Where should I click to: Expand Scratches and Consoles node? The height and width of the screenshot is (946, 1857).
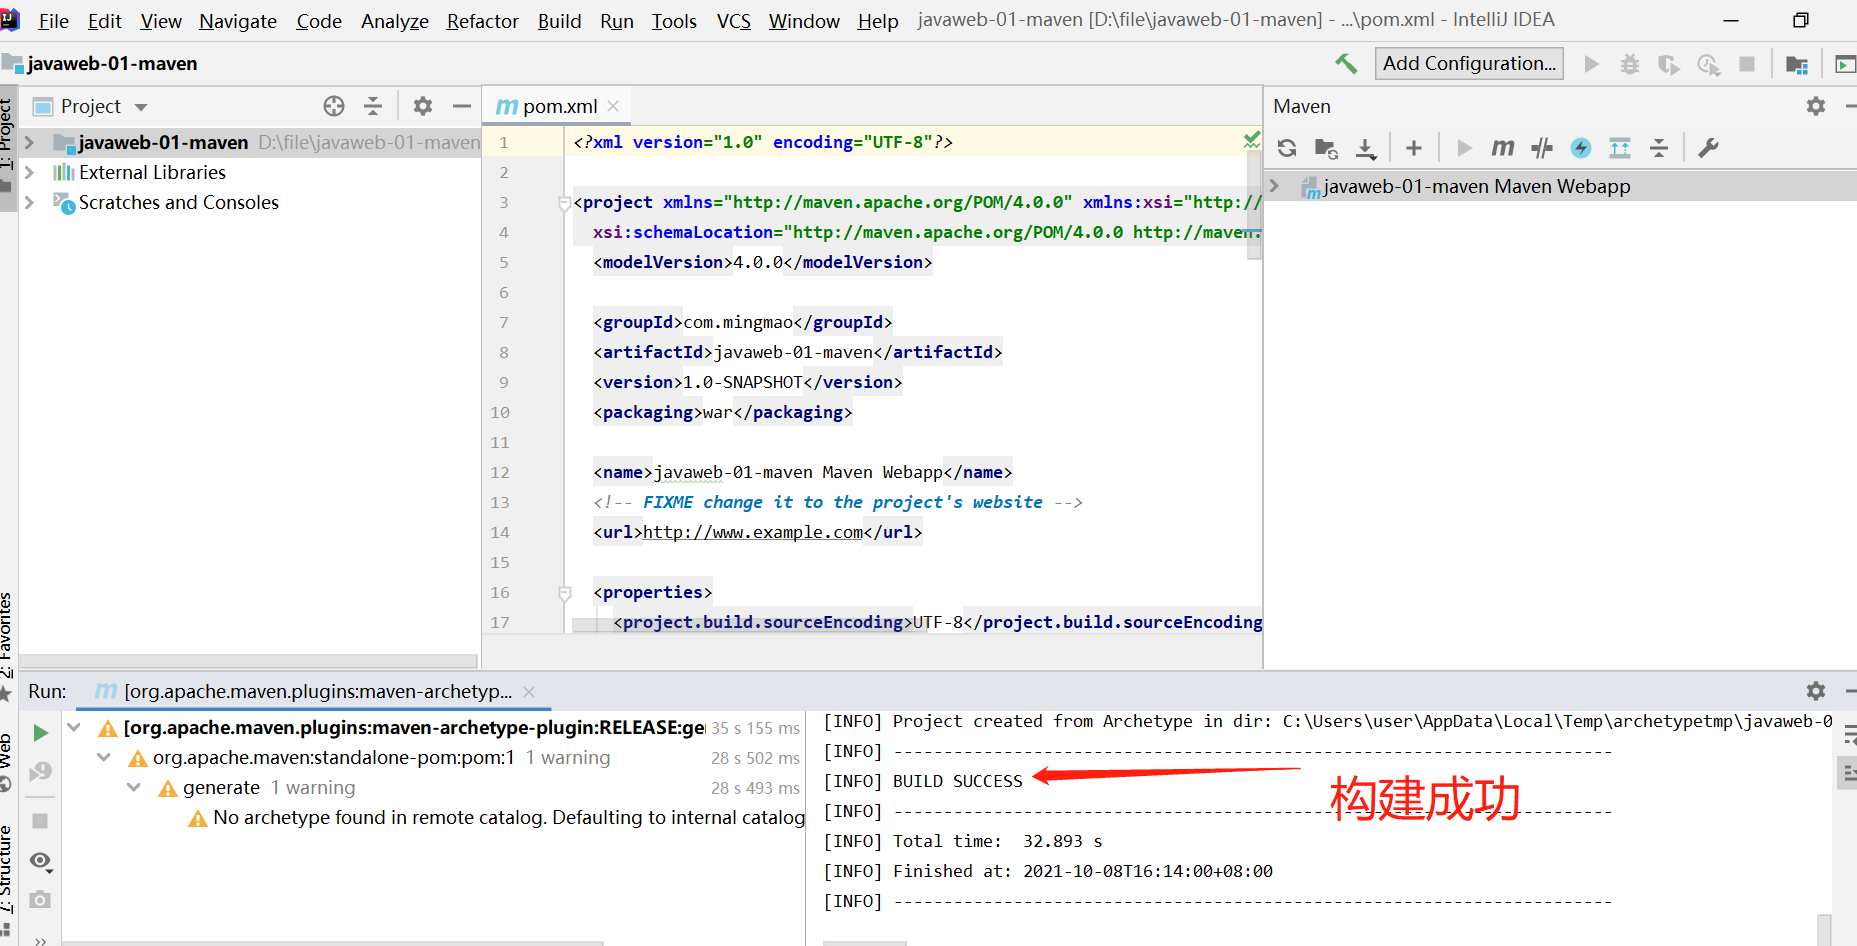pos(30,203)
